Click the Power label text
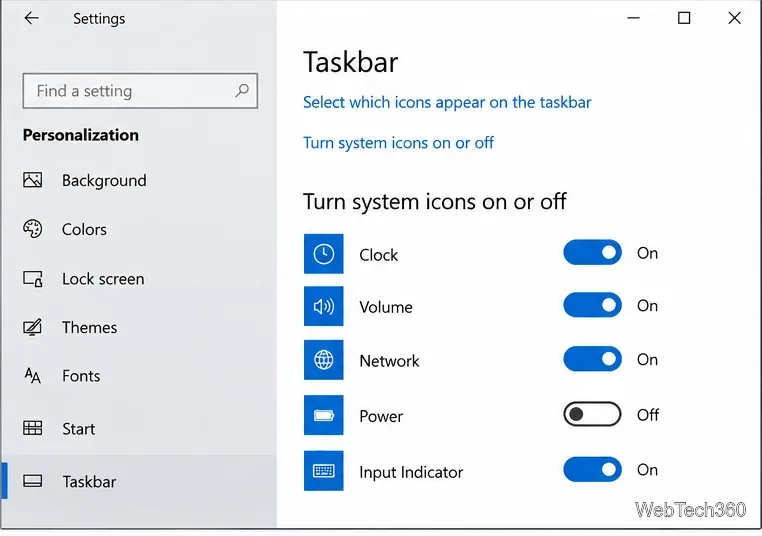The width and height of the screenshot is (762, 536). 381,416
